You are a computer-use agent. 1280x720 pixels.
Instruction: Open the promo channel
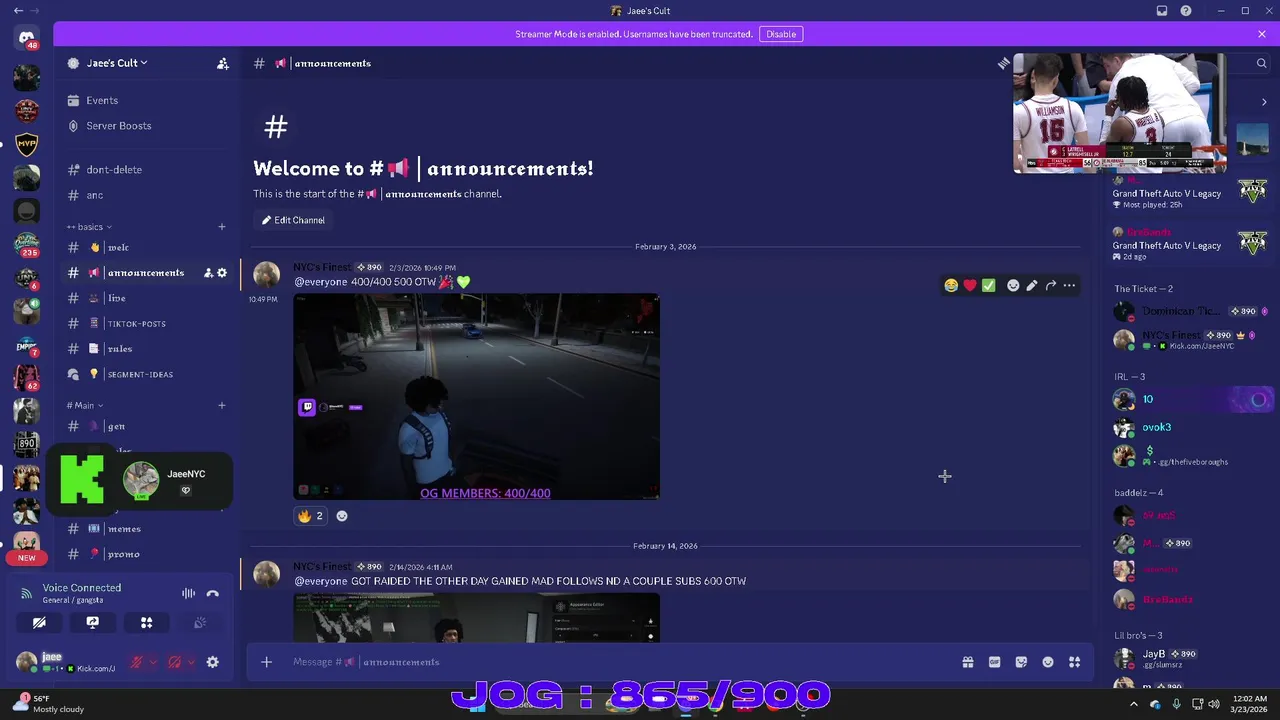[146, 554]
